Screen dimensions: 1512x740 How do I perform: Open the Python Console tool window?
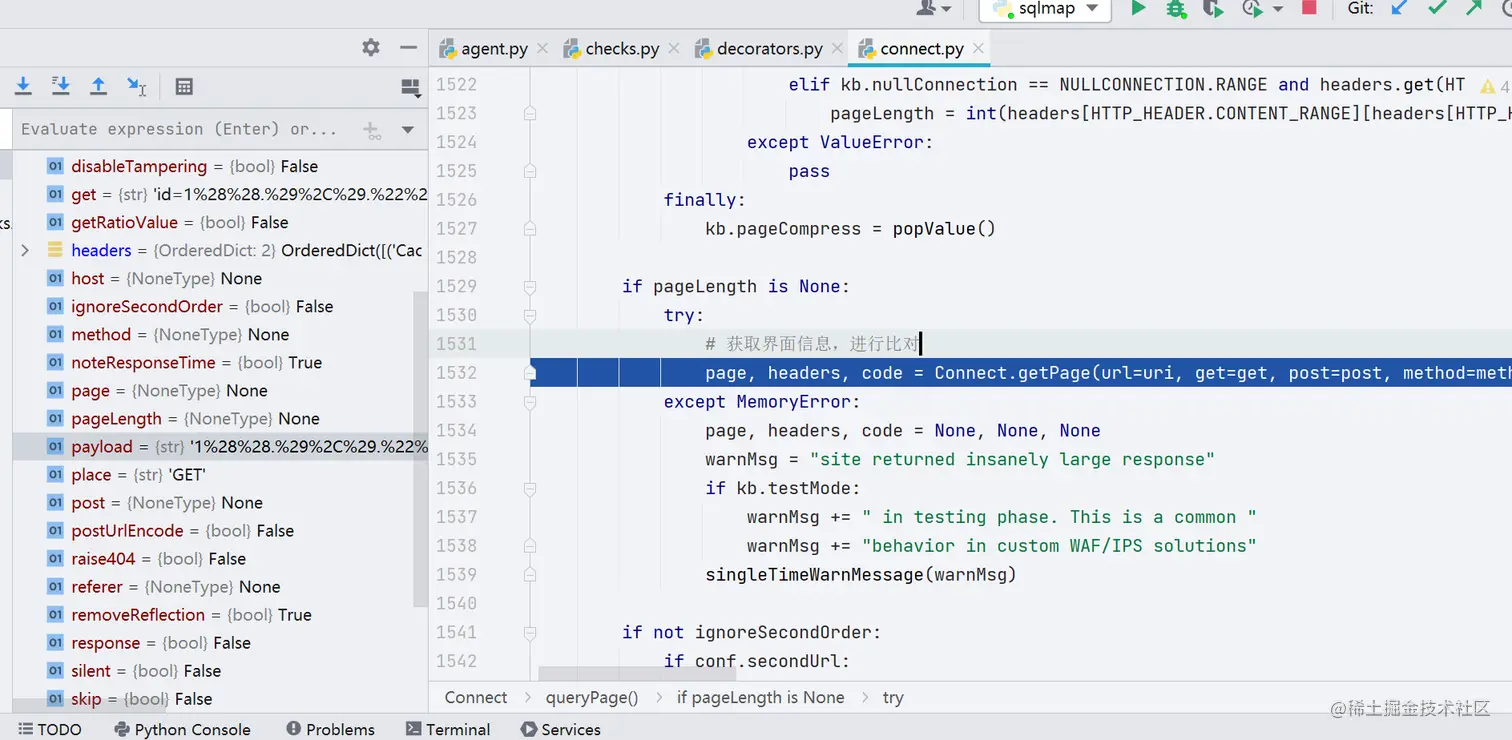click(x=181, y=729)
